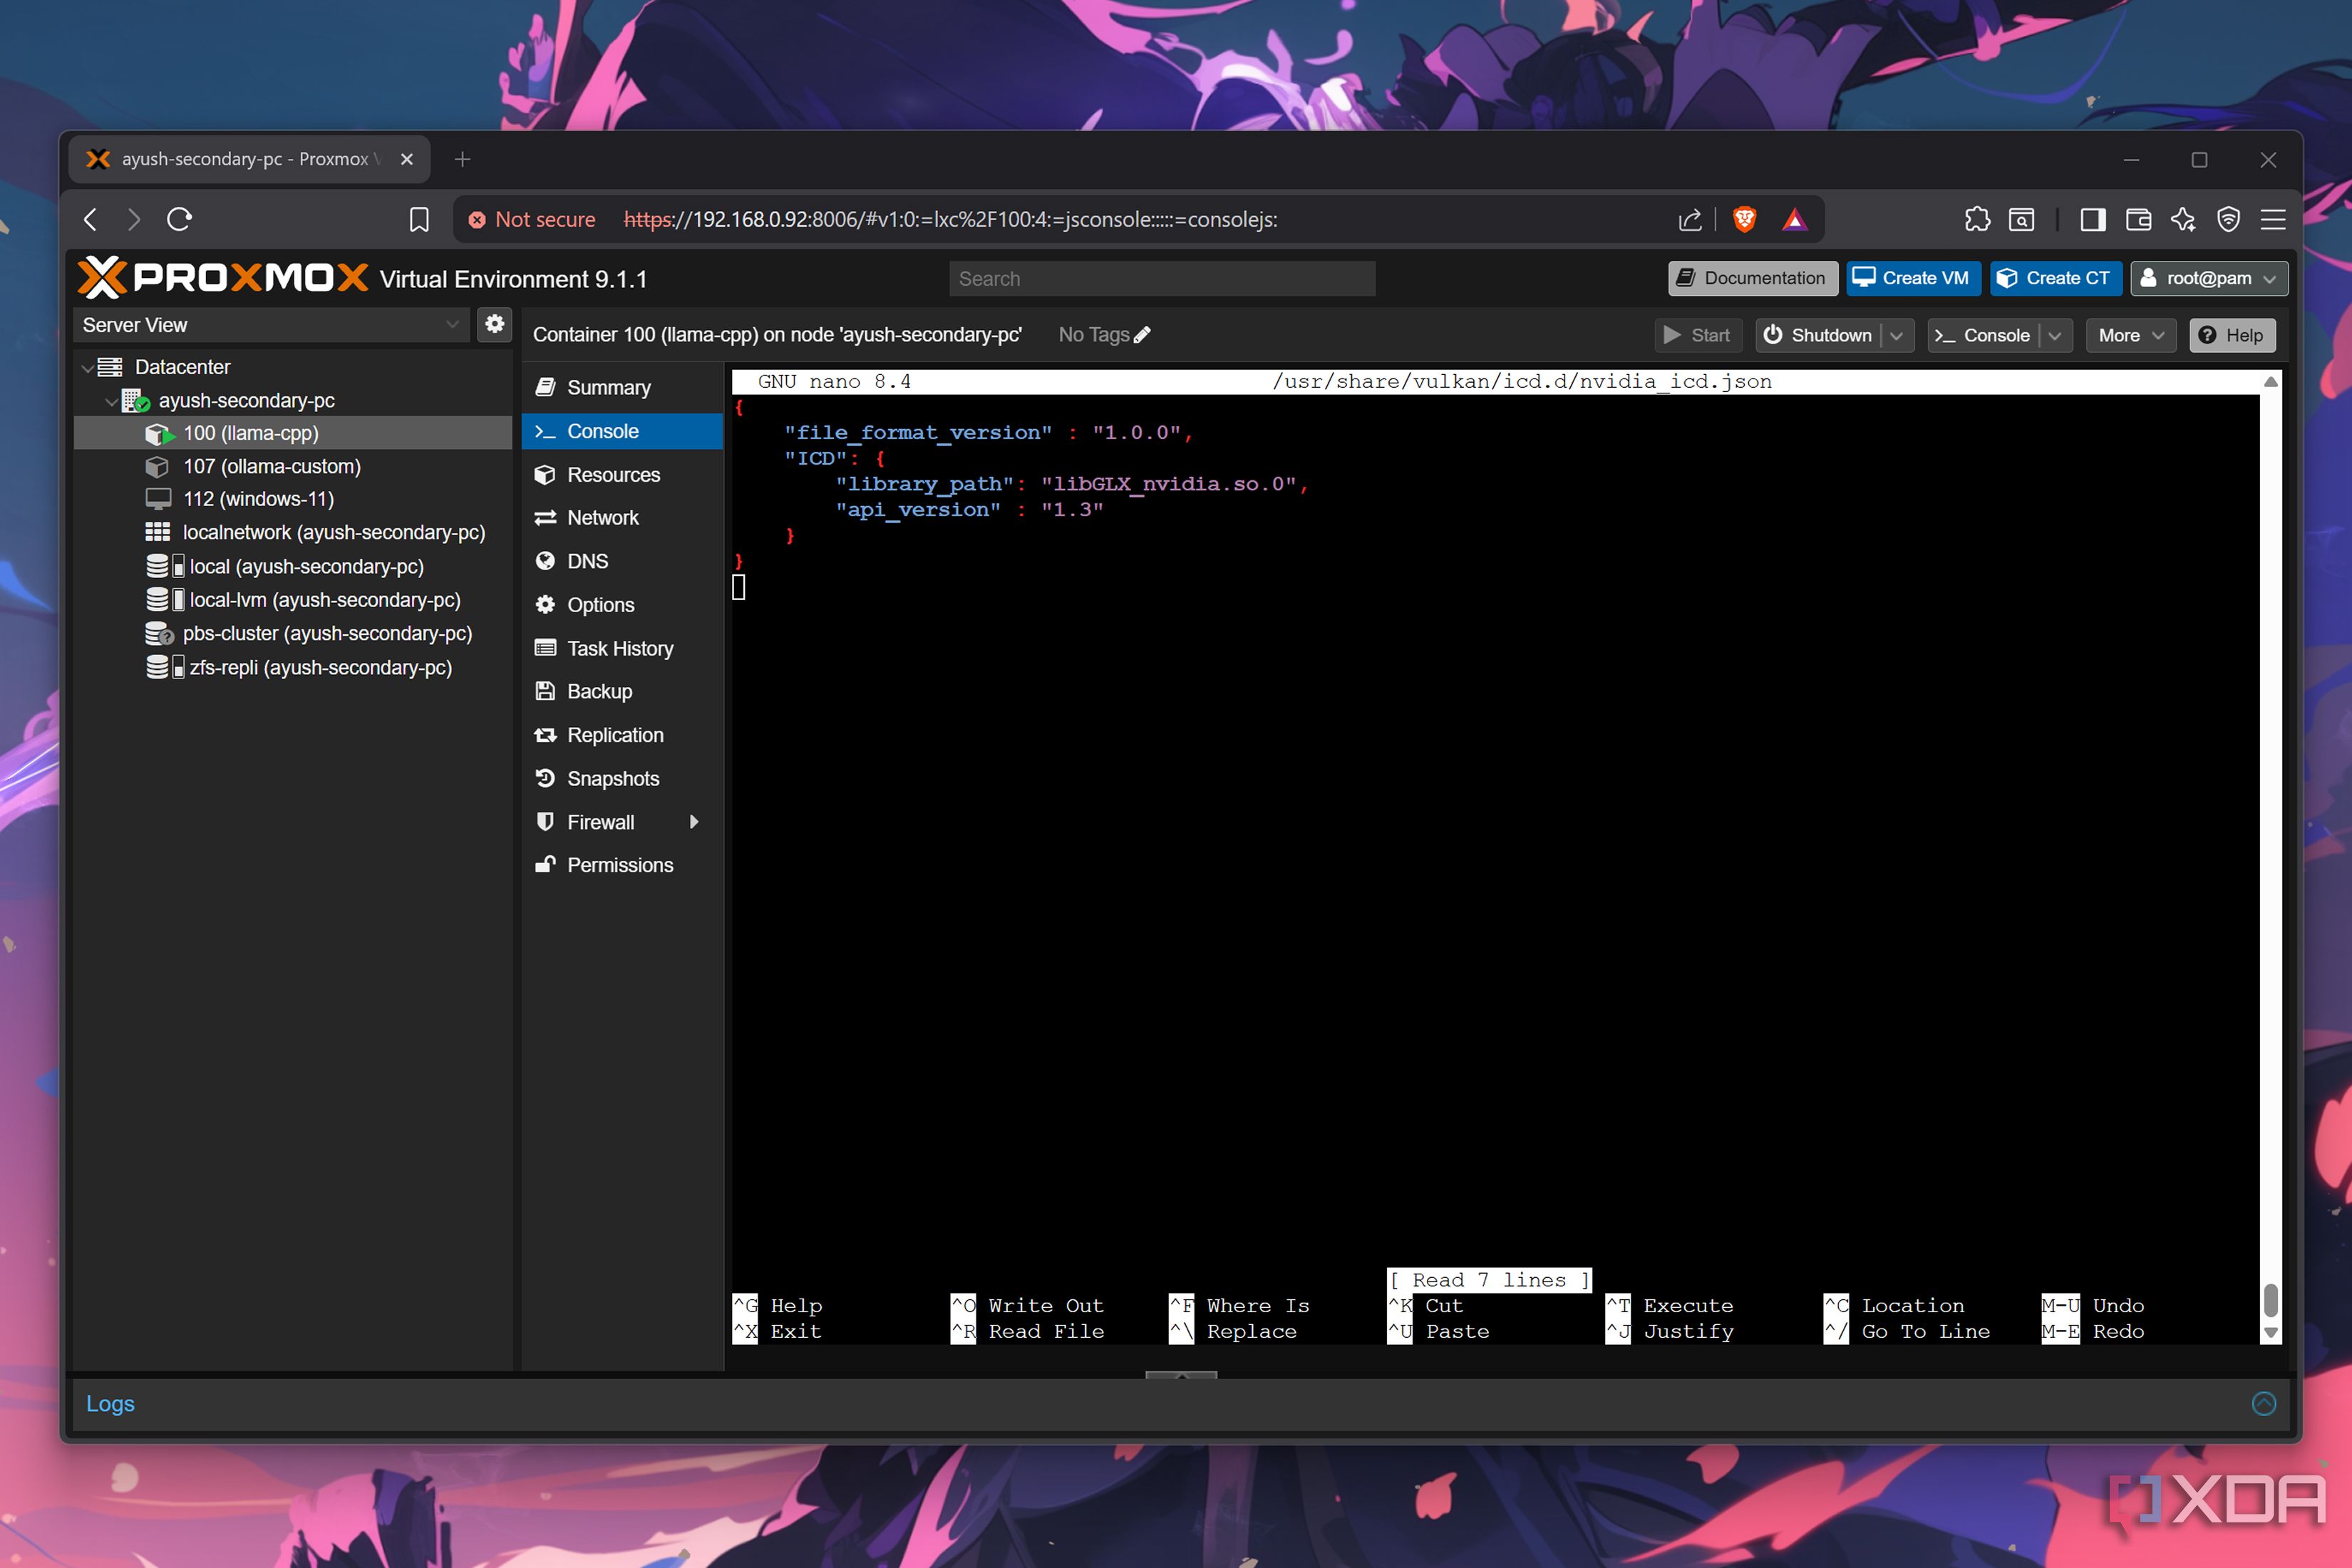The height and width of the screenshot is (1568, 2352).
Task: Open a new browser tab with plus icon
Action: point(462,159)
